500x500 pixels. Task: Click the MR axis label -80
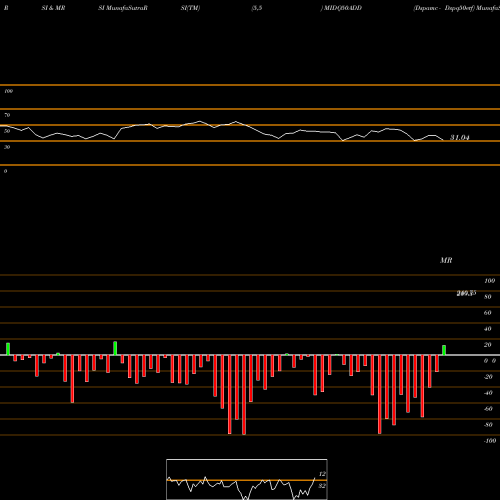pyautogui.click(x=488, y=425)
